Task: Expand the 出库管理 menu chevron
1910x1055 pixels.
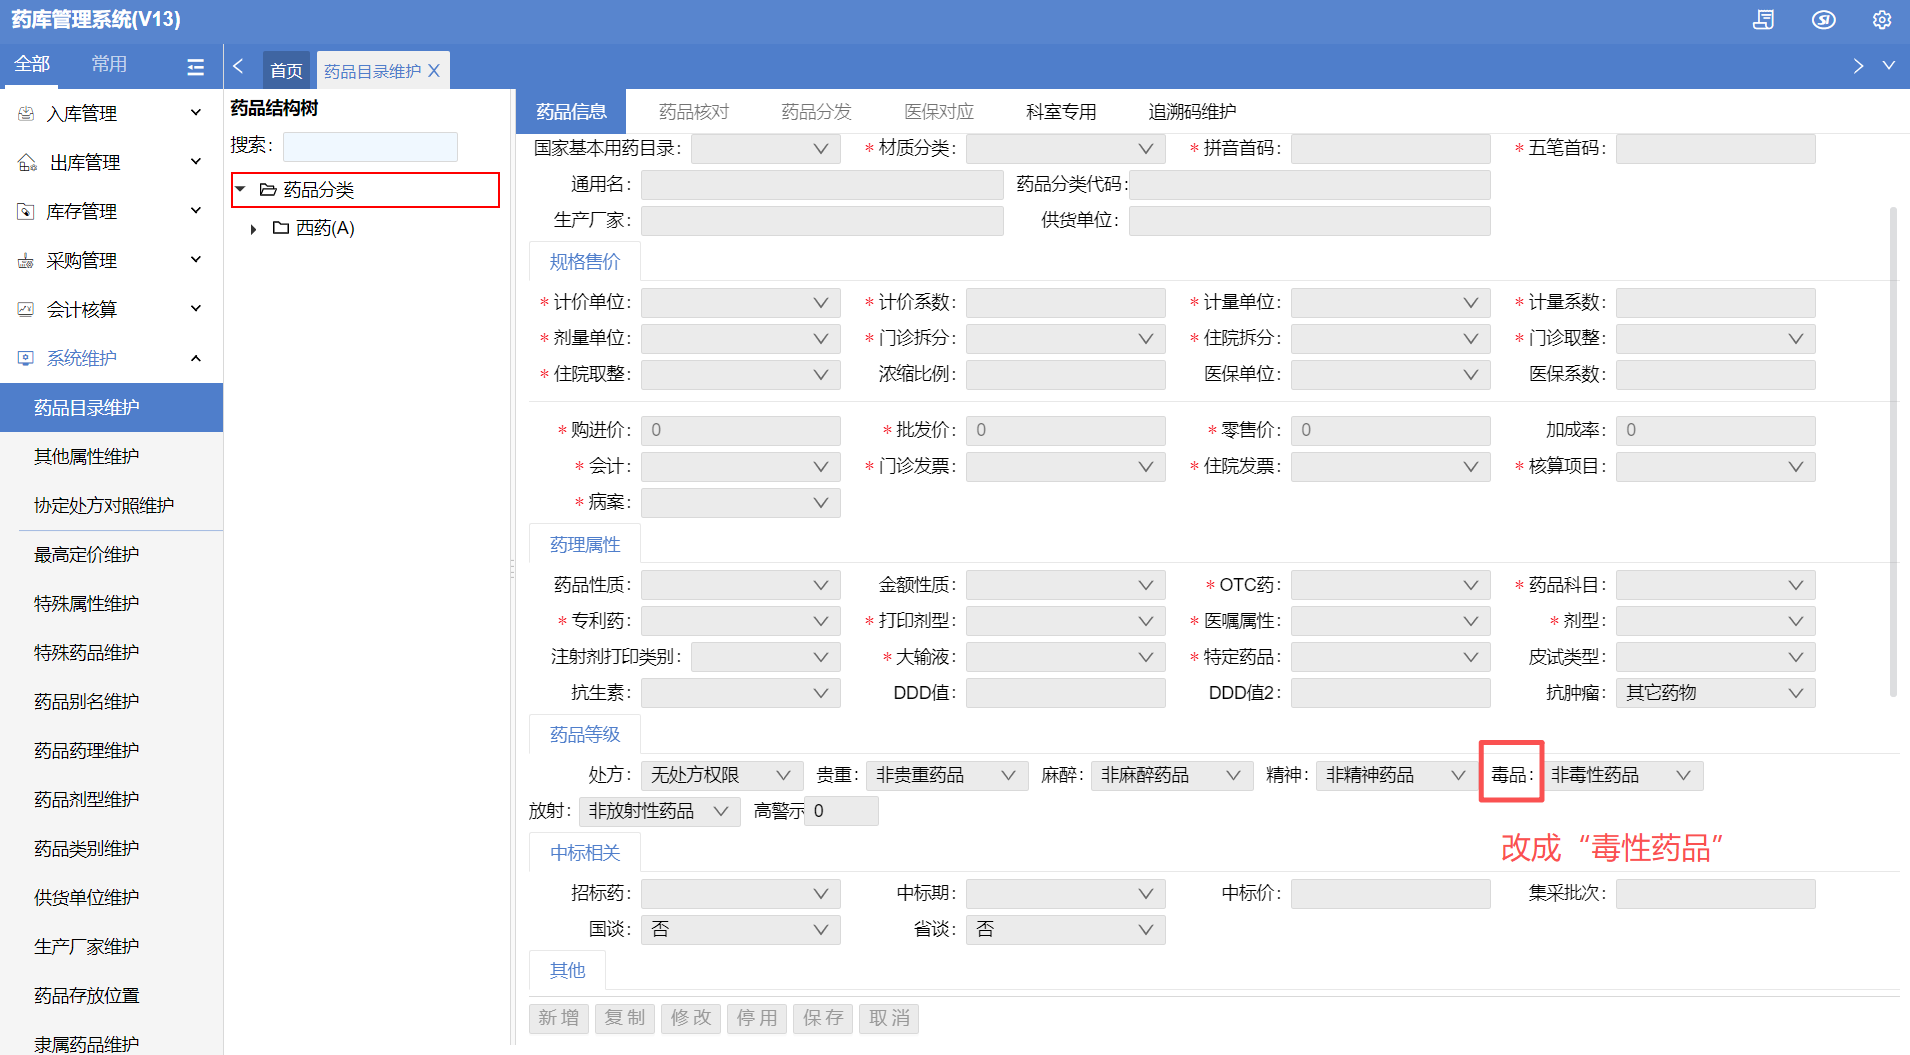Action: [x=196, y=162]
